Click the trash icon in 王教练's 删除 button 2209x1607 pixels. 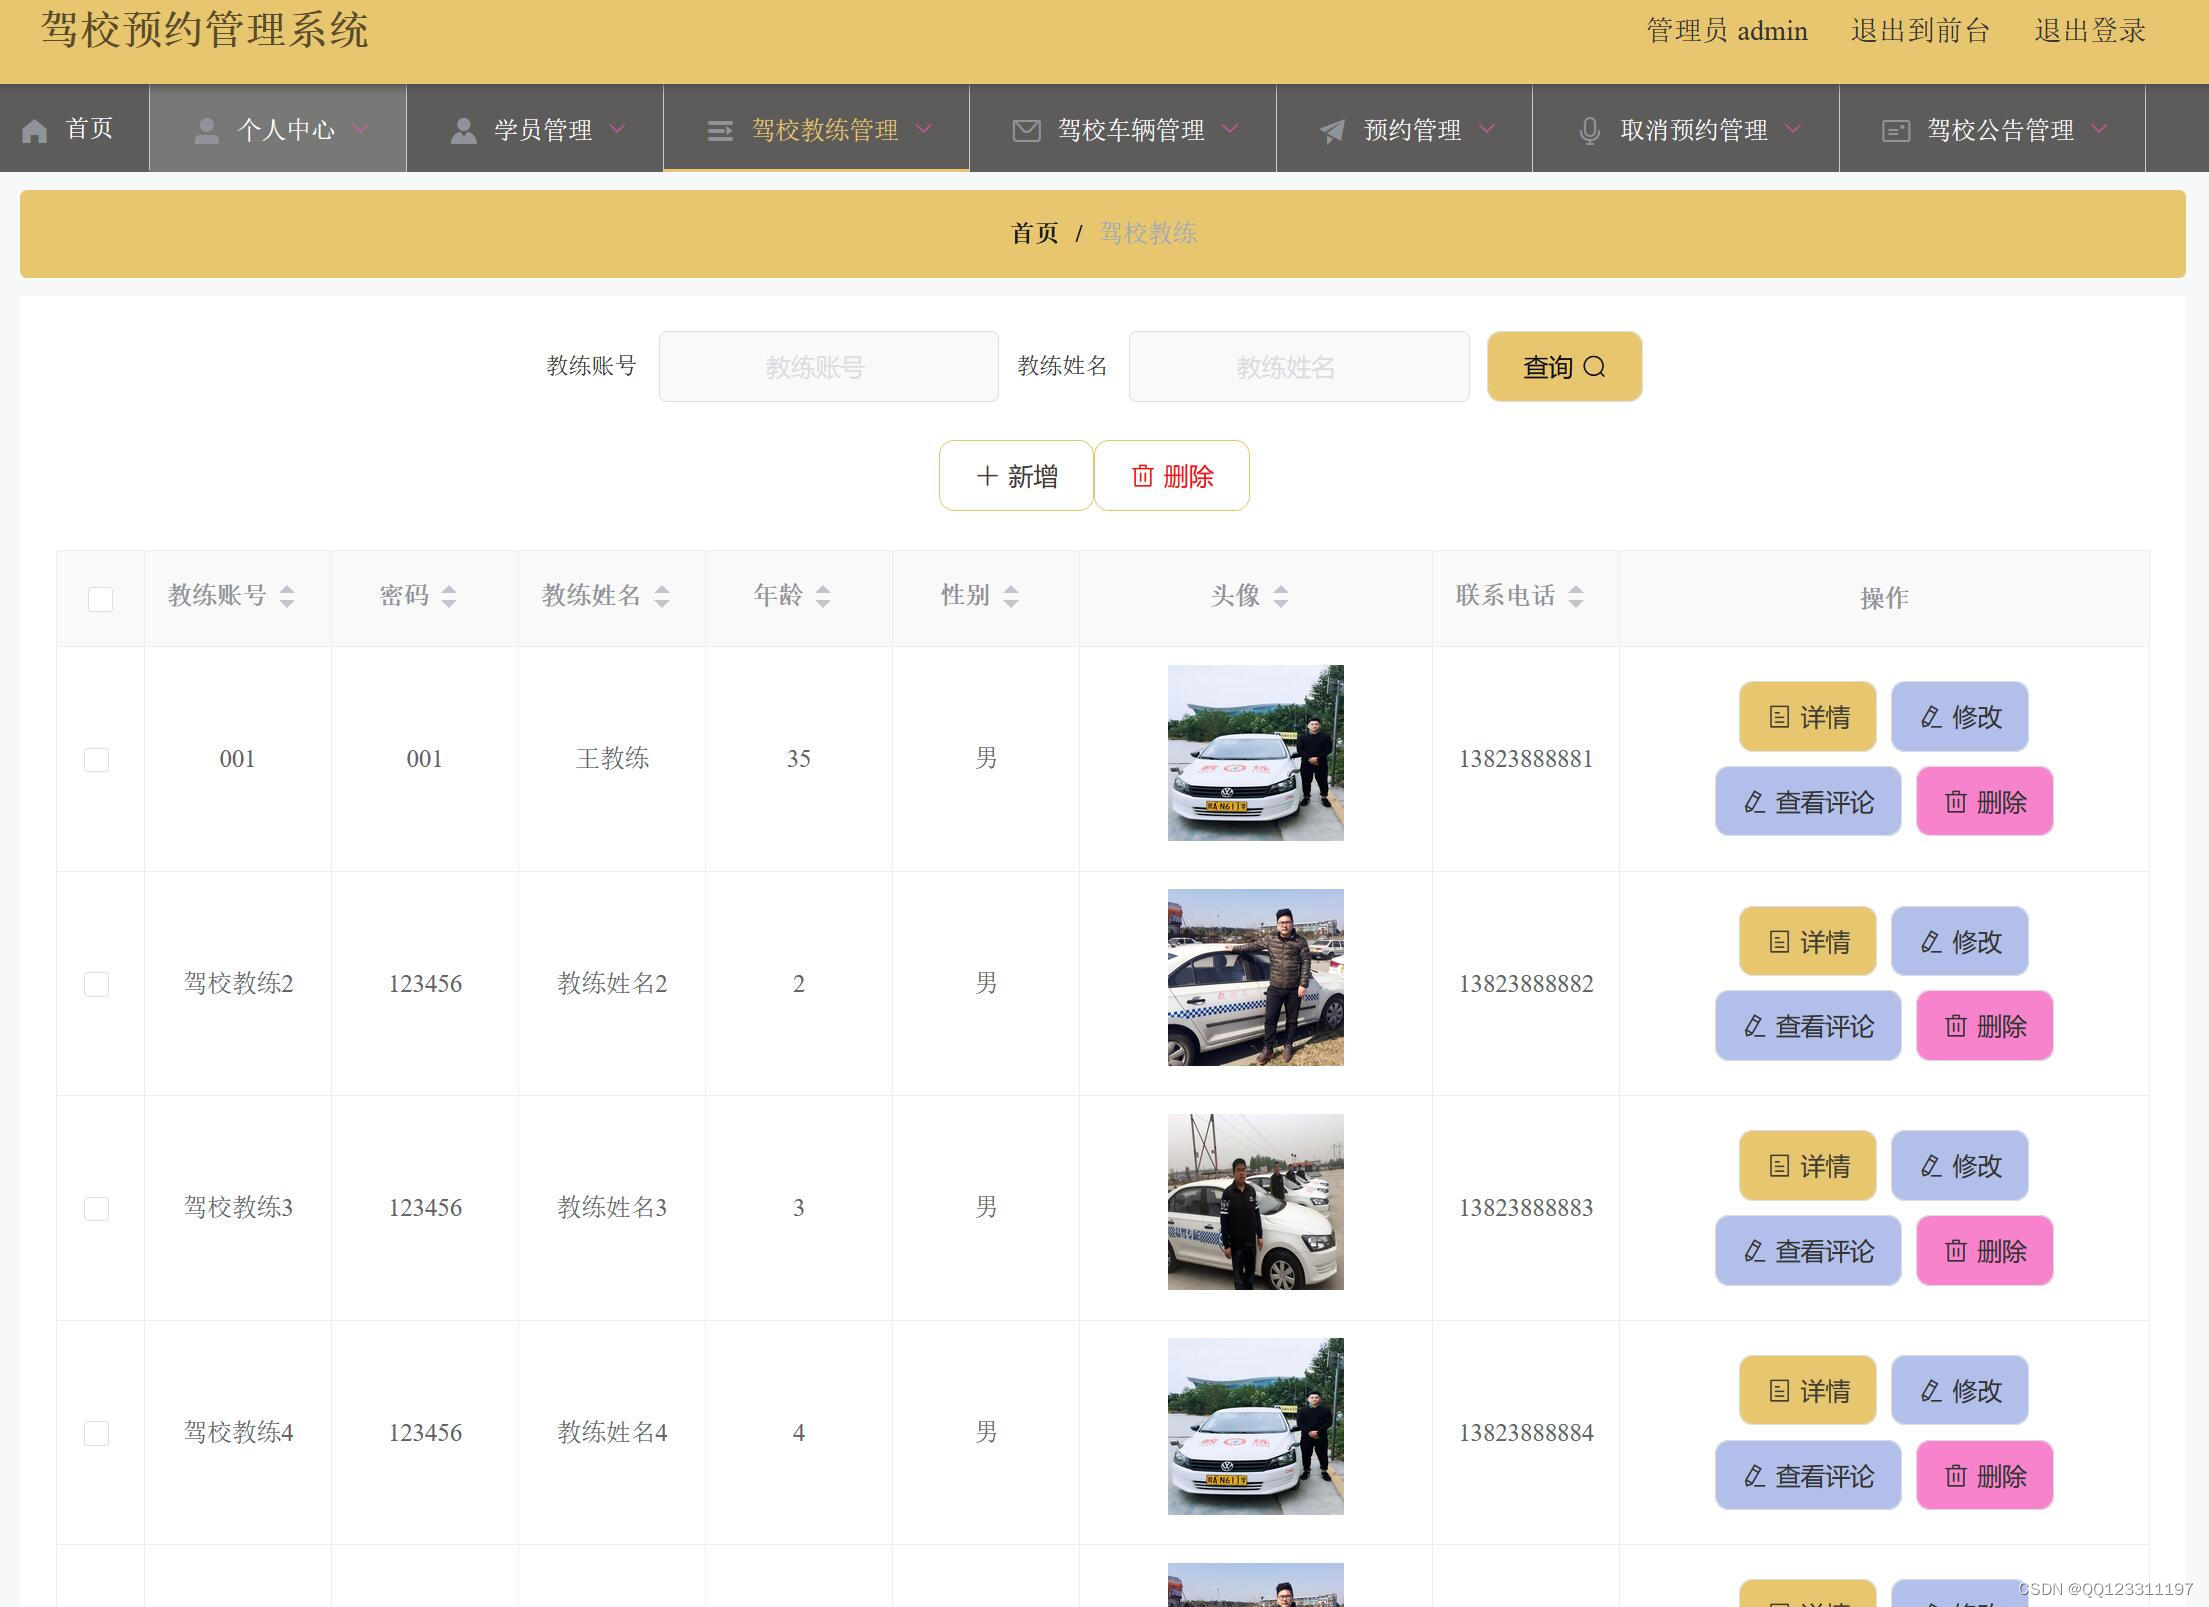point(1956,802)
